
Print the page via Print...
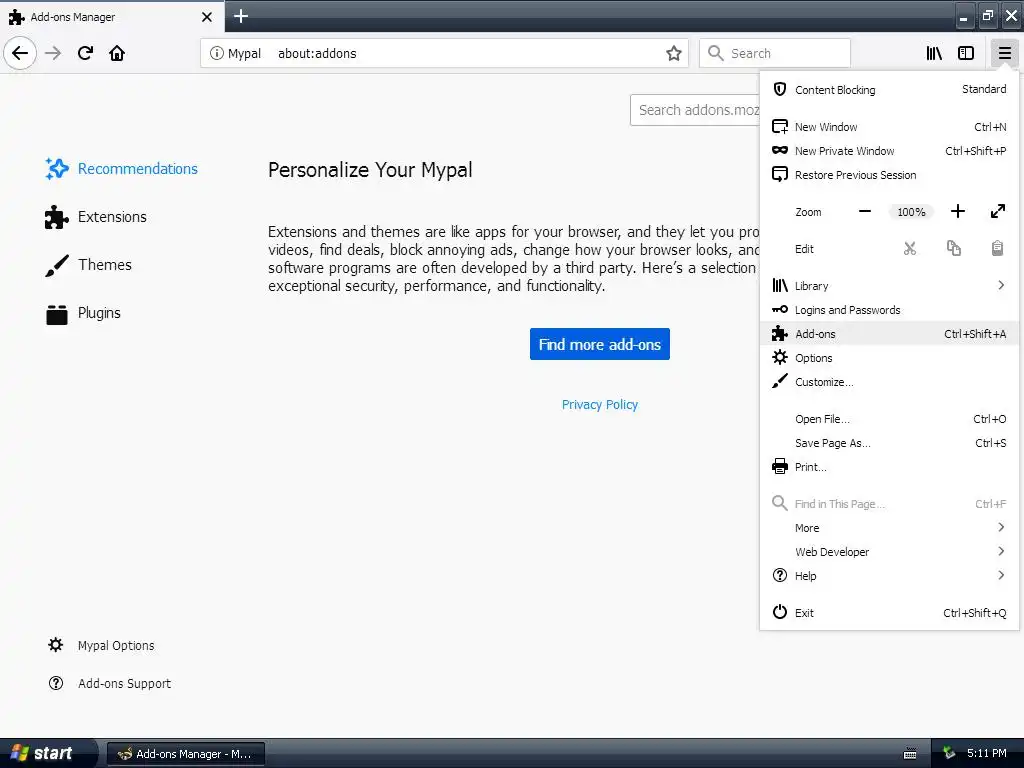pyautogui.click(x=889, y=467)
